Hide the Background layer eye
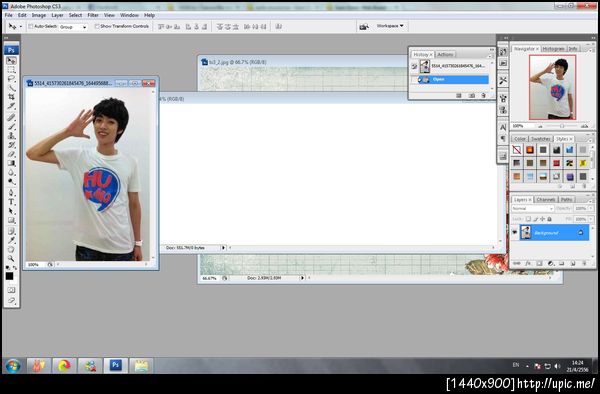 click(x=515, y=233)
